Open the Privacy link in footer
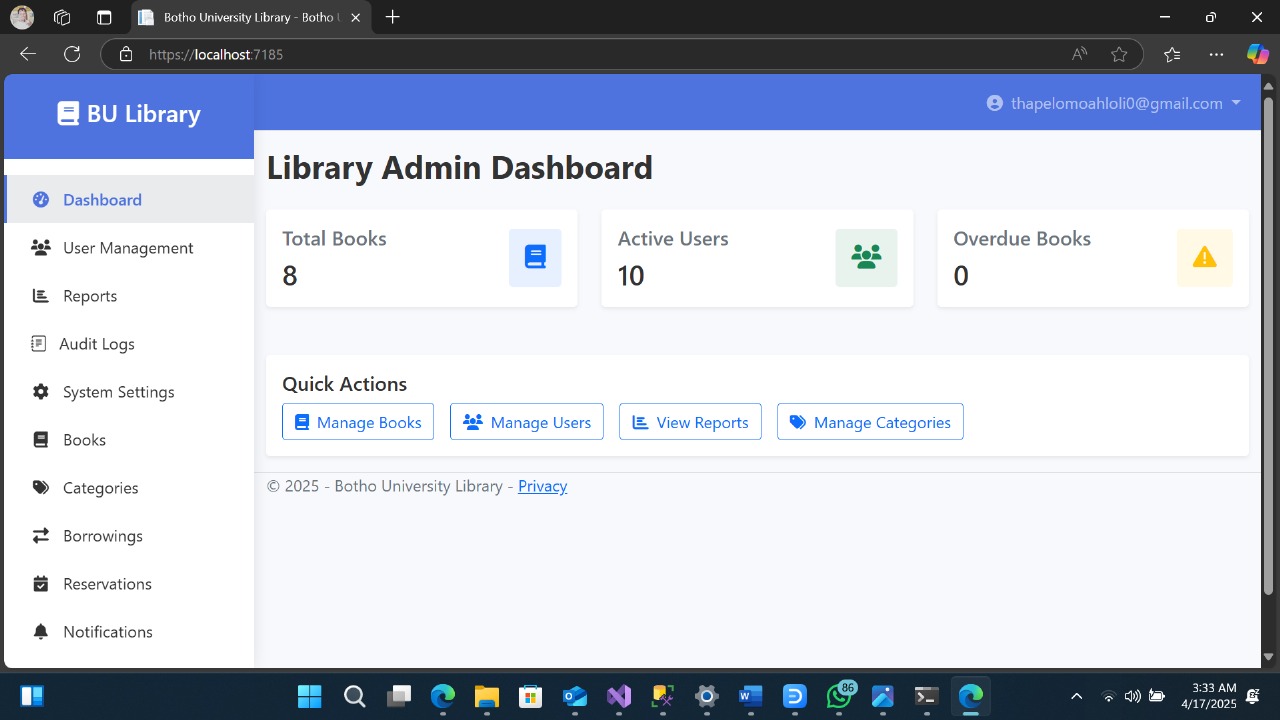Viewport: 1280px width, 720px height. pyautogui.click(x=542, y=486)
